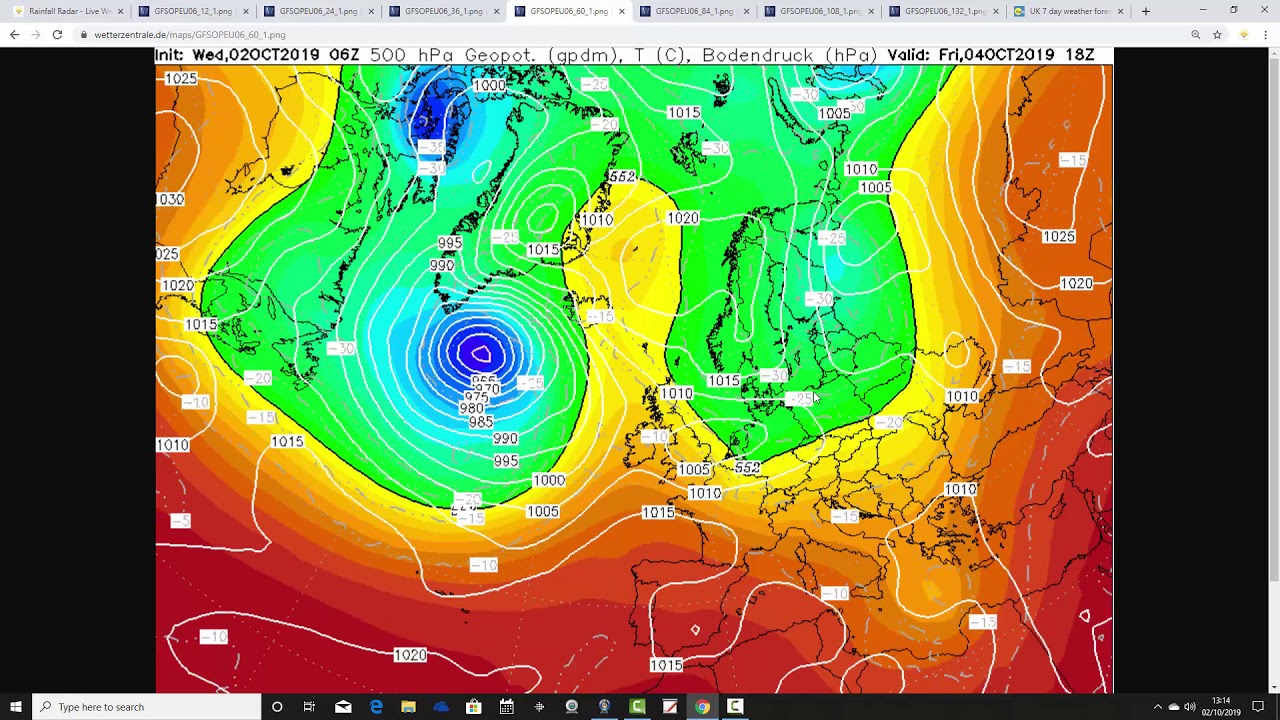Reload the weather map page
The image size is (1280, 720).
click(x=57, y=34)
